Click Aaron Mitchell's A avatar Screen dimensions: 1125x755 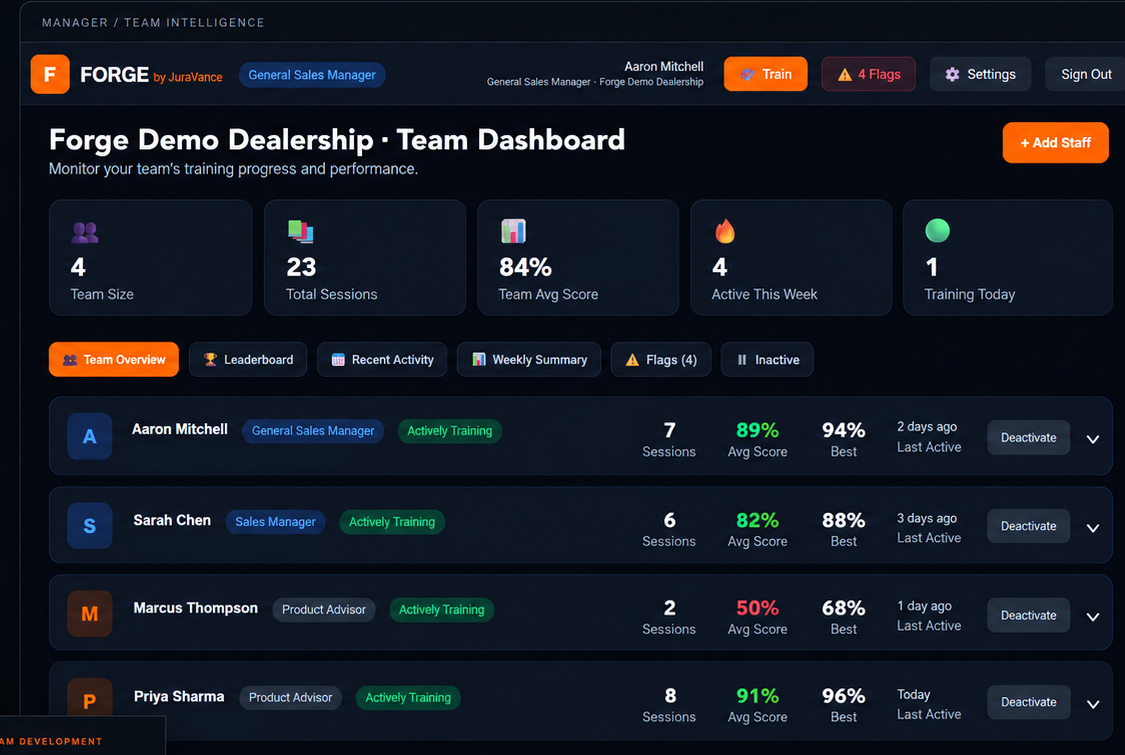pos(90,436)
